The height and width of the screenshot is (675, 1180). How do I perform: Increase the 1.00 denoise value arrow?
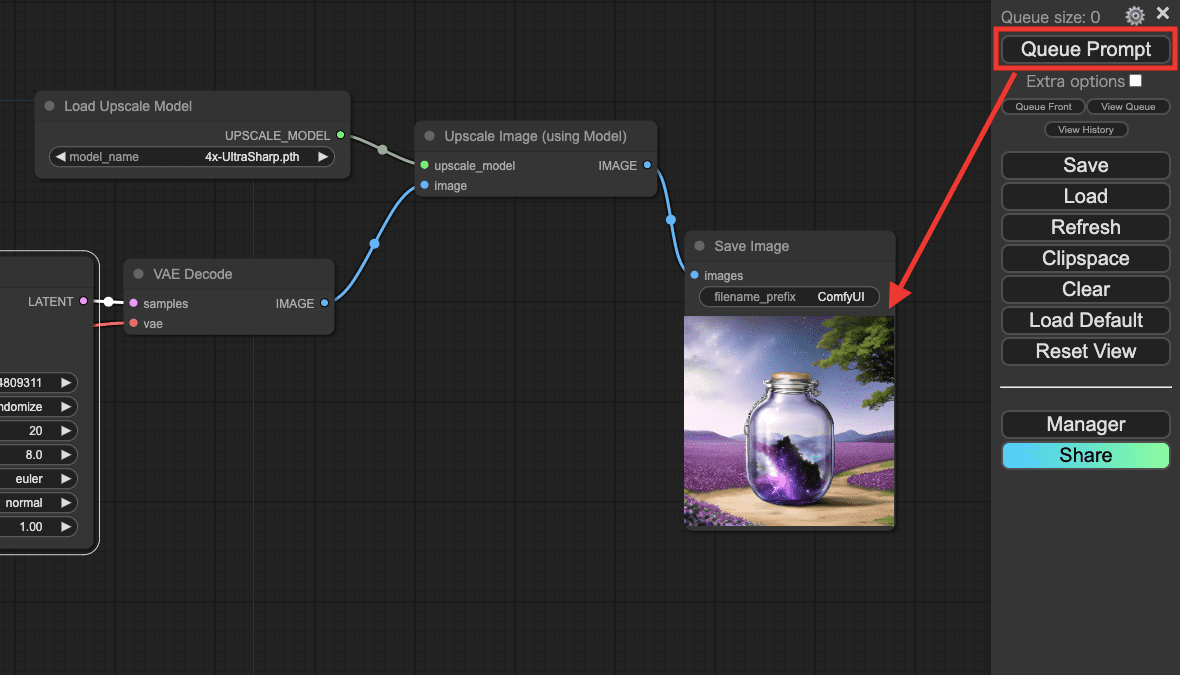tap(67, 527)
